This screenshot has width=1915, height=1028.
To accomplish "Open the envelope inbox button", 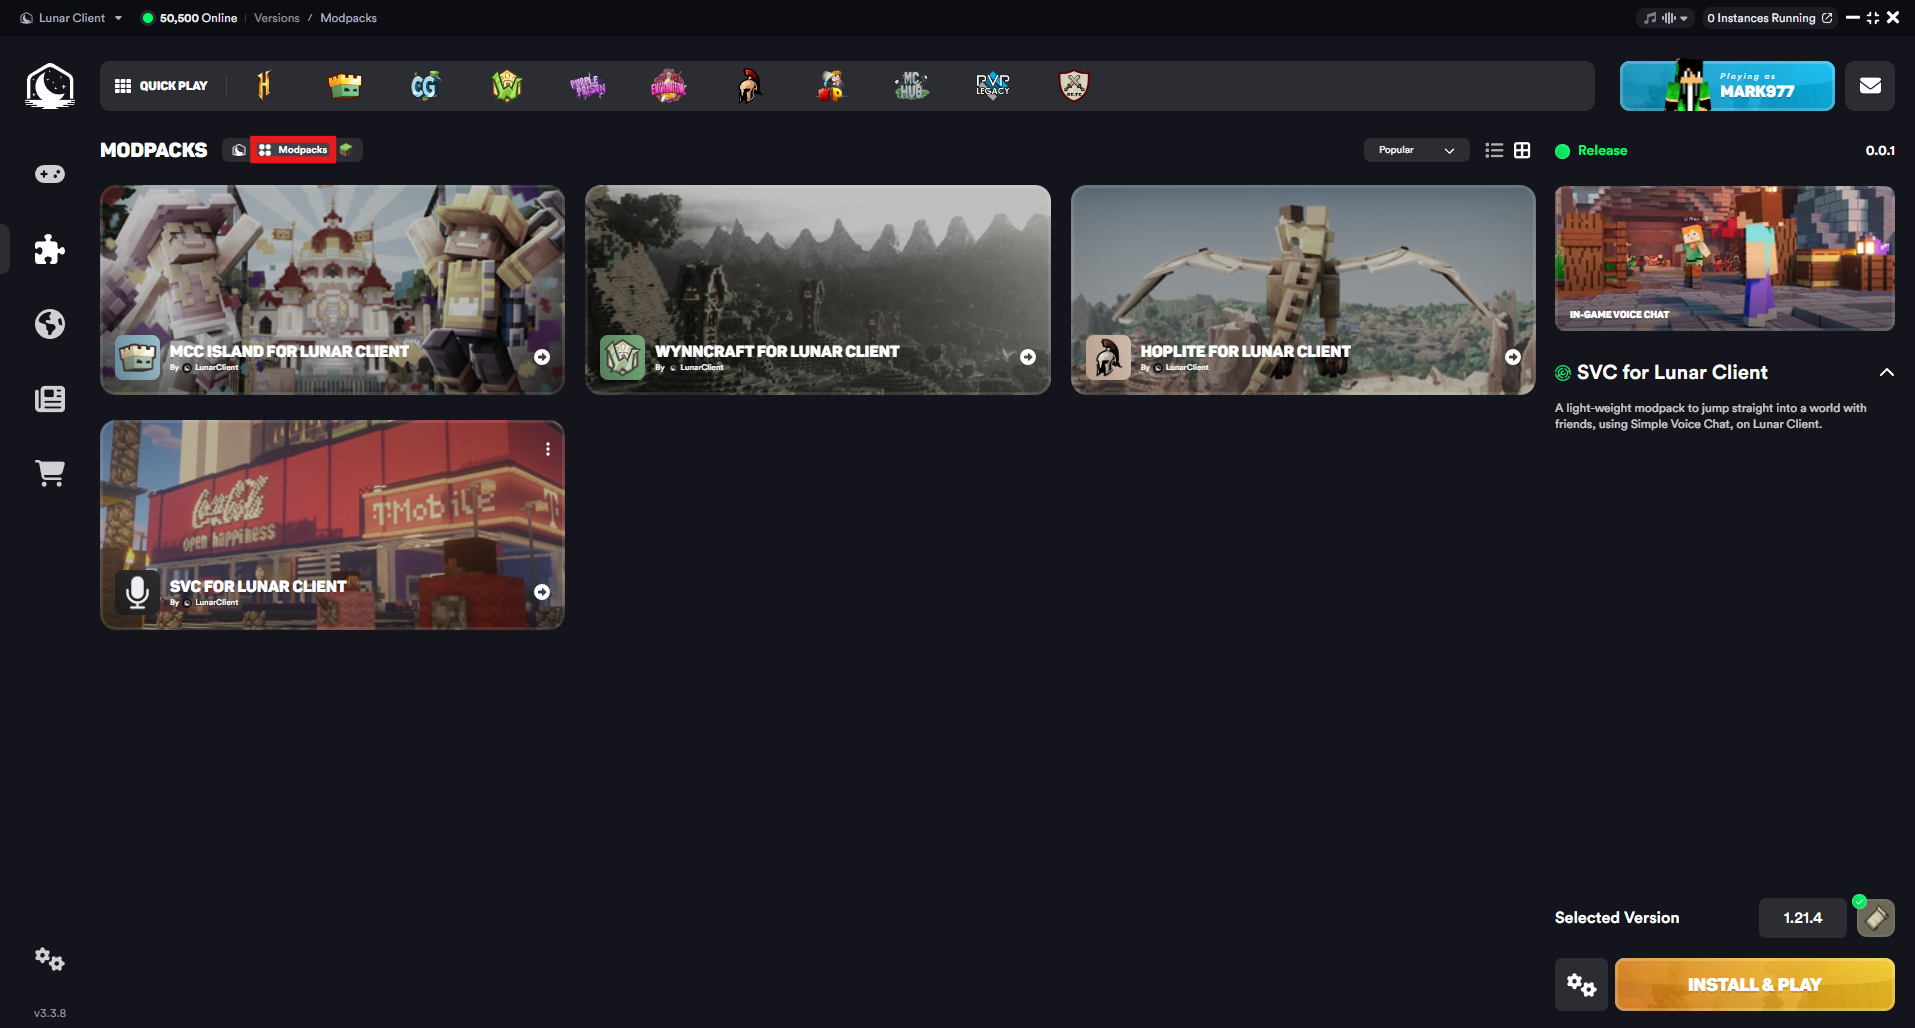I will click(1870, 86).
